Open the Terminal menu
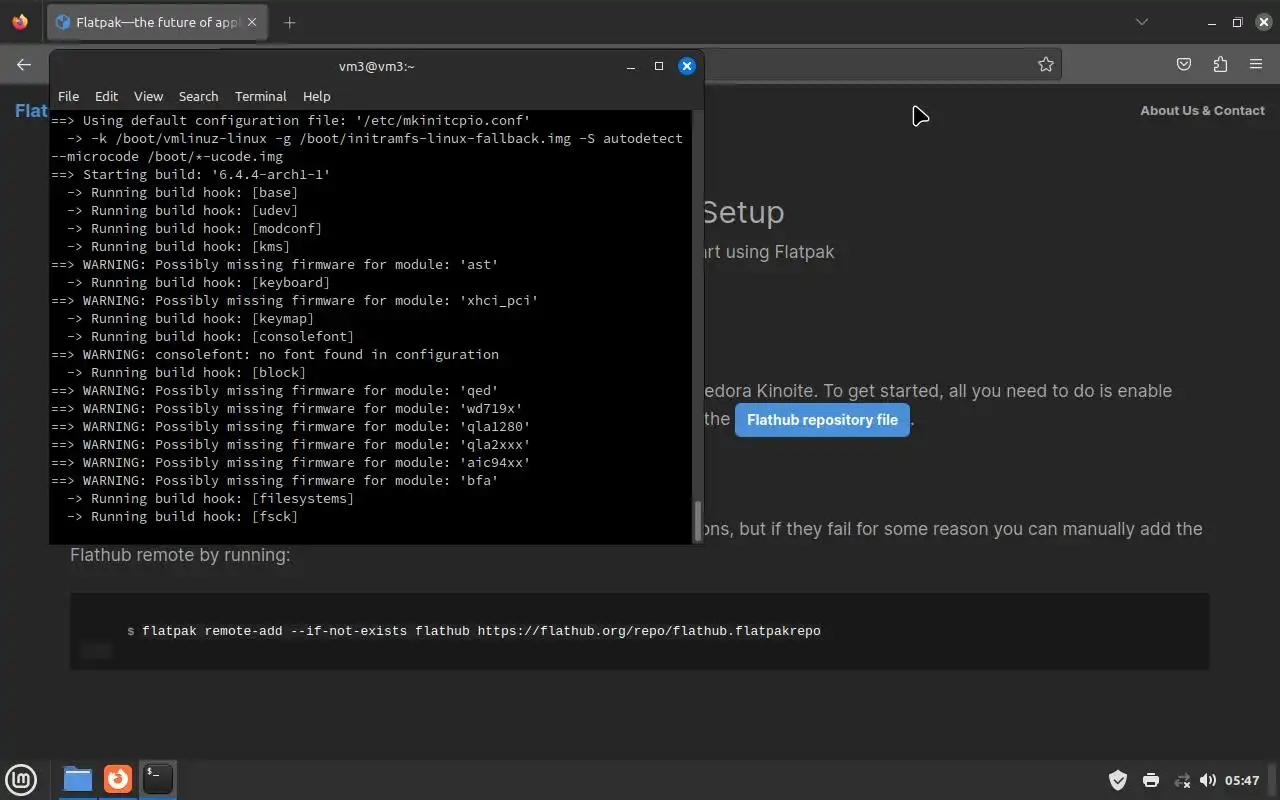The image size is (1280, 800). tap(260, 96)
